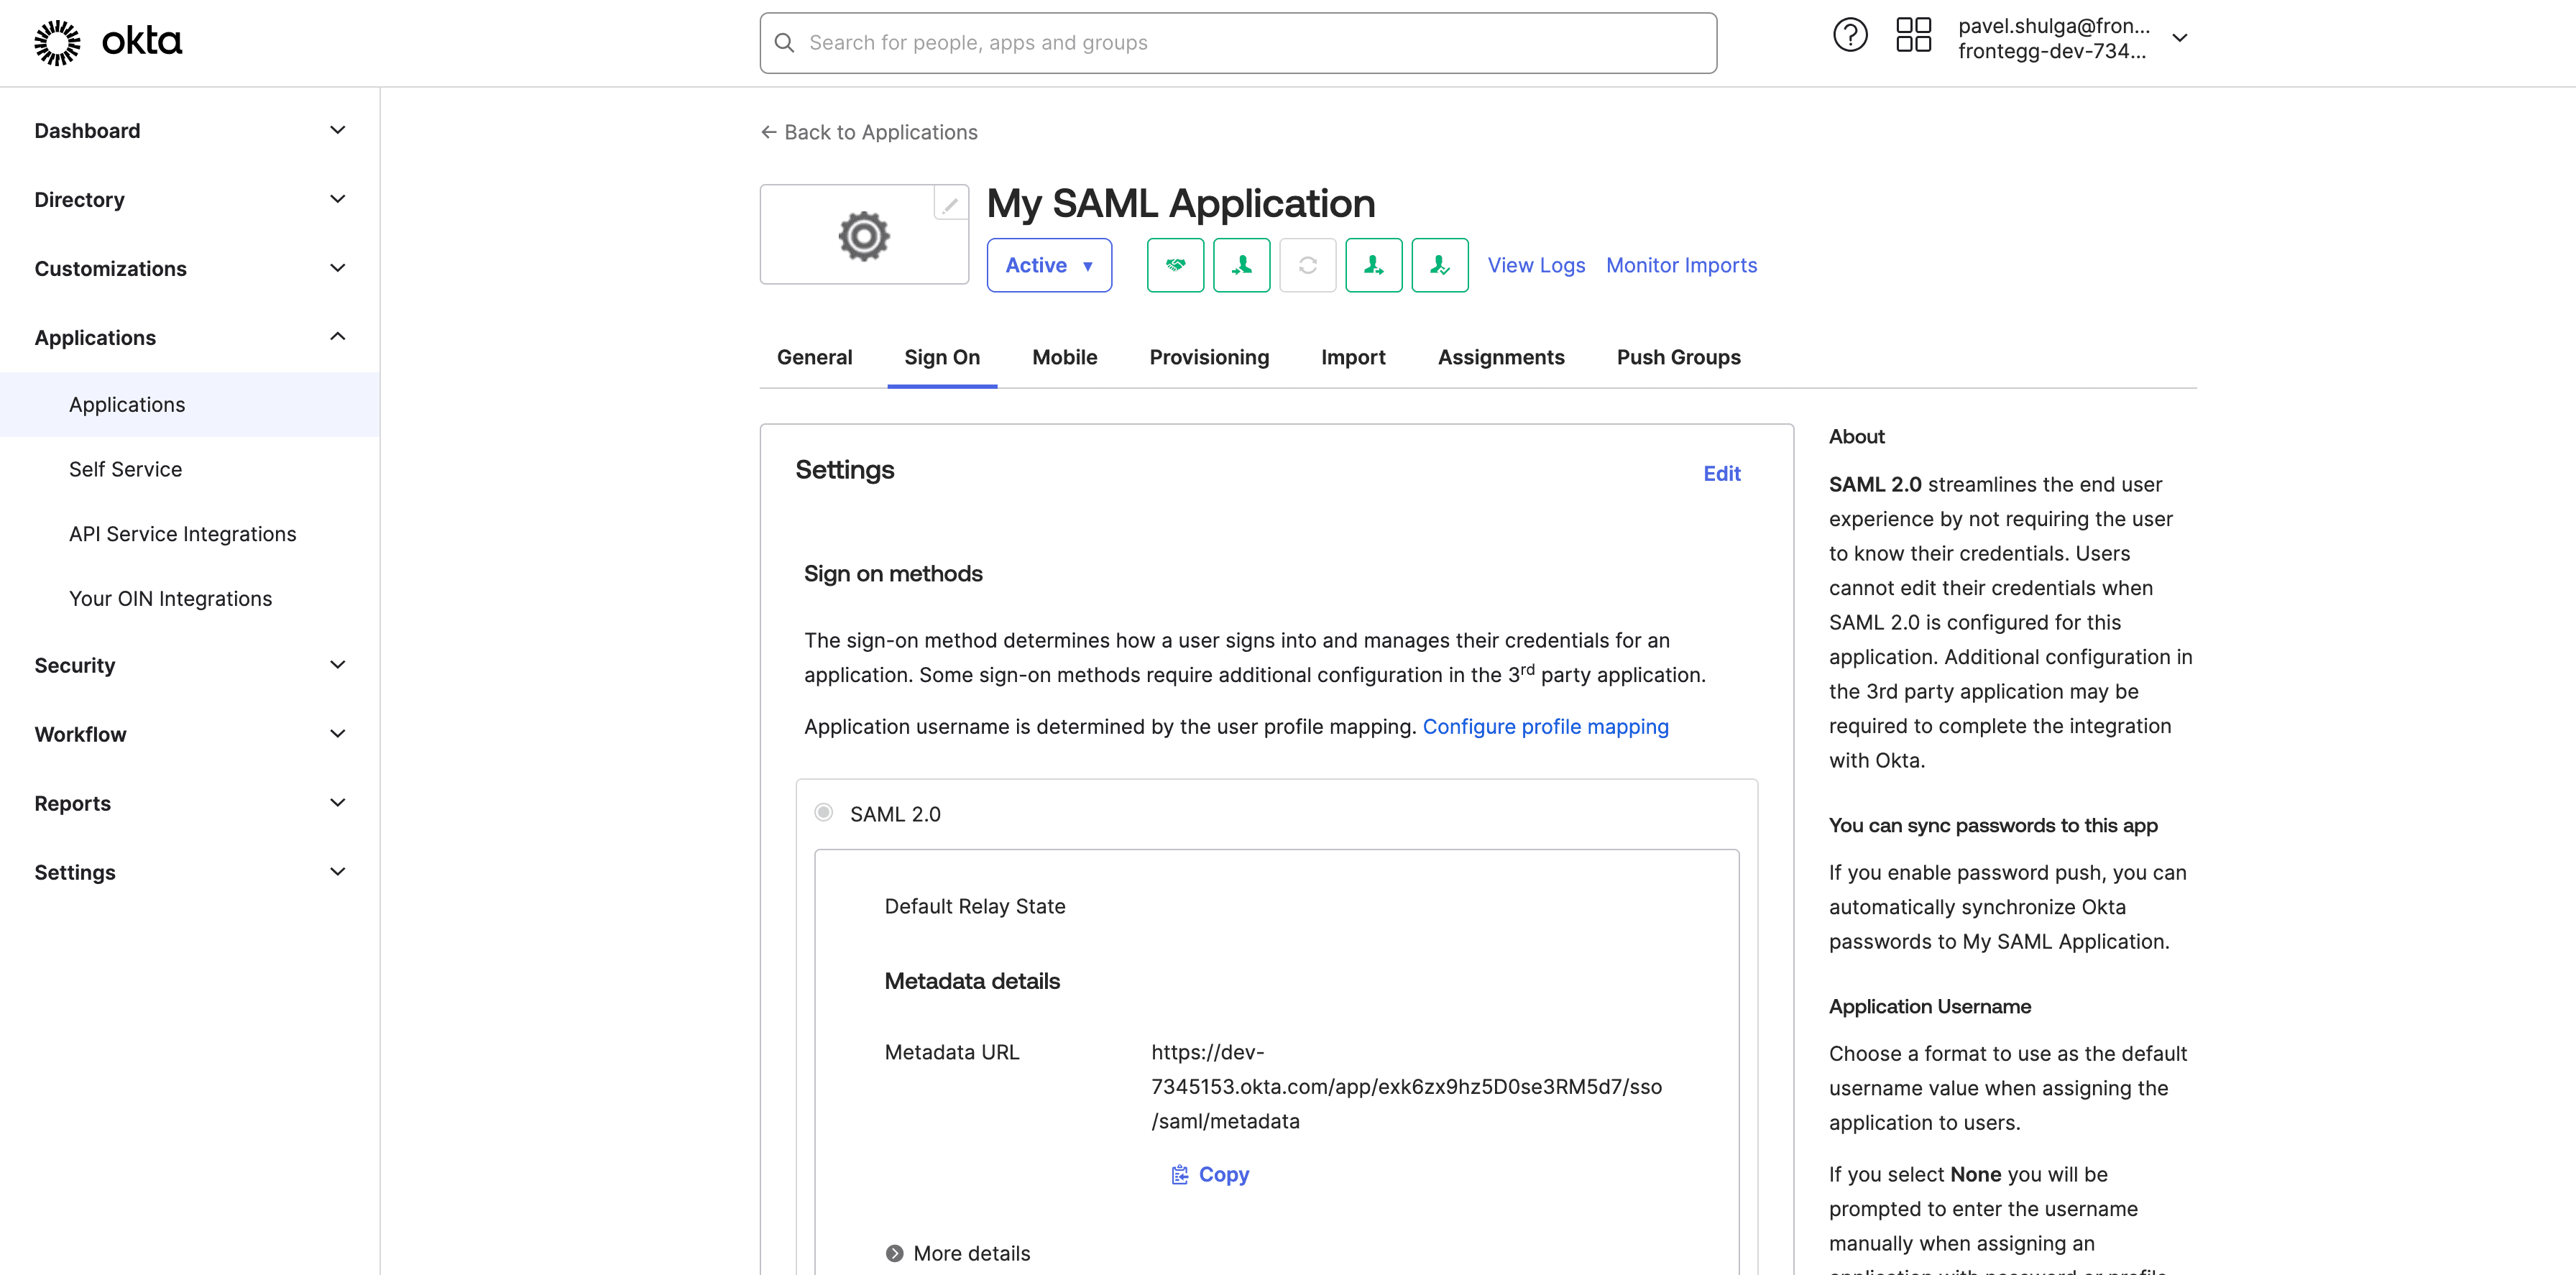Open the Push Groups tab

pos(1678,357)
